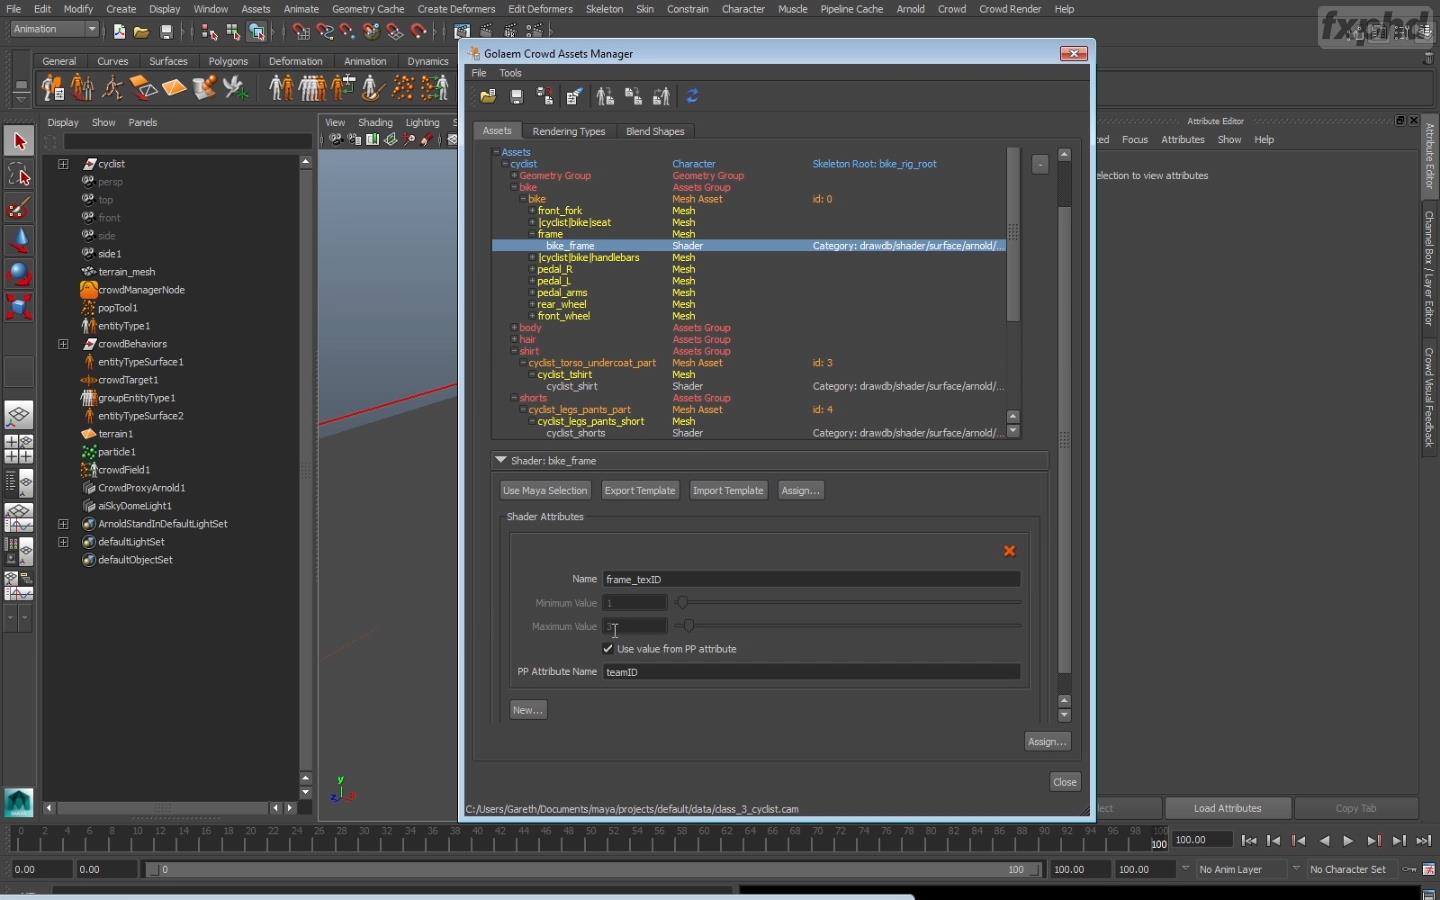Open the Animation menu set dropdown
The image size is (1440, 900).
point(55,30)
